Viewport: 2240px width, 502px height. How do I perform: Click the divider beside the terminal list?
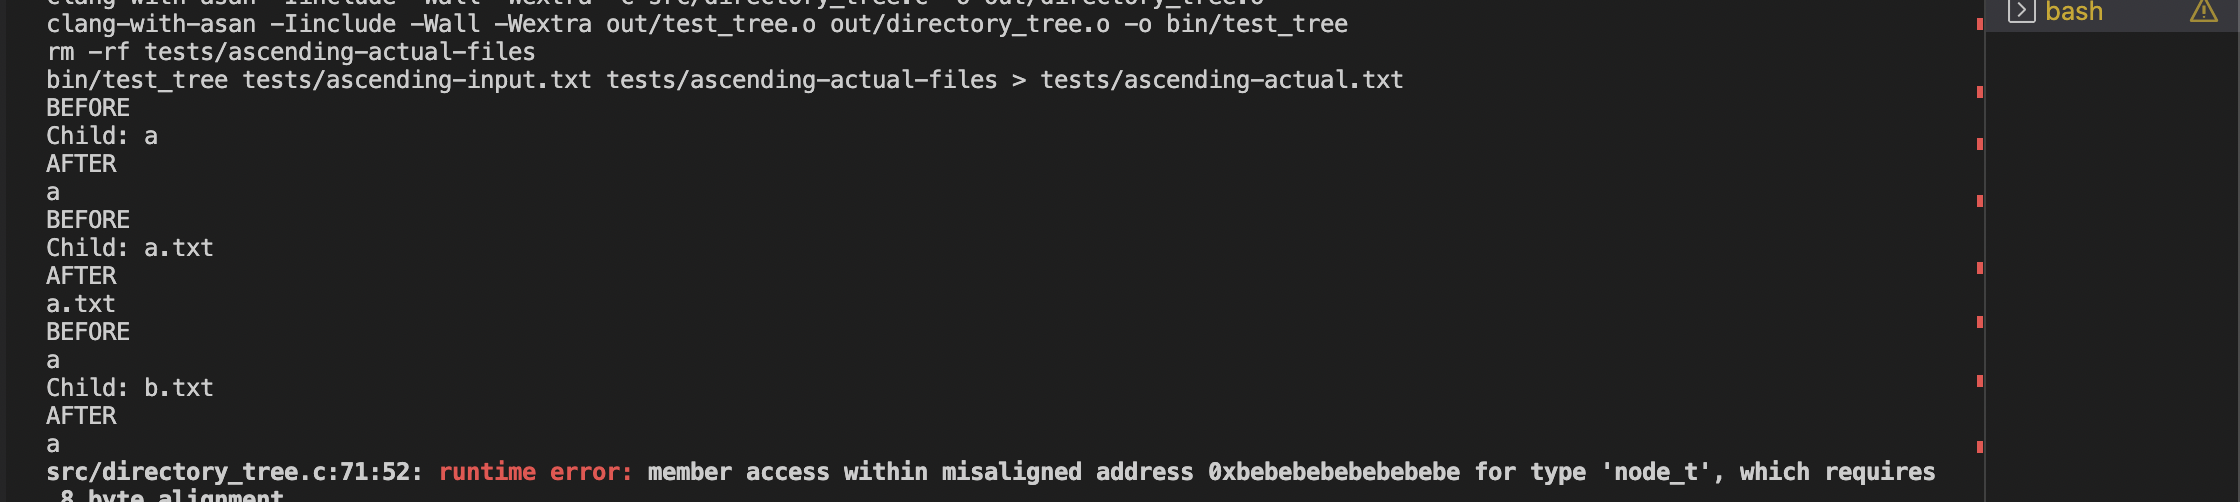(x=1985, y=250)
